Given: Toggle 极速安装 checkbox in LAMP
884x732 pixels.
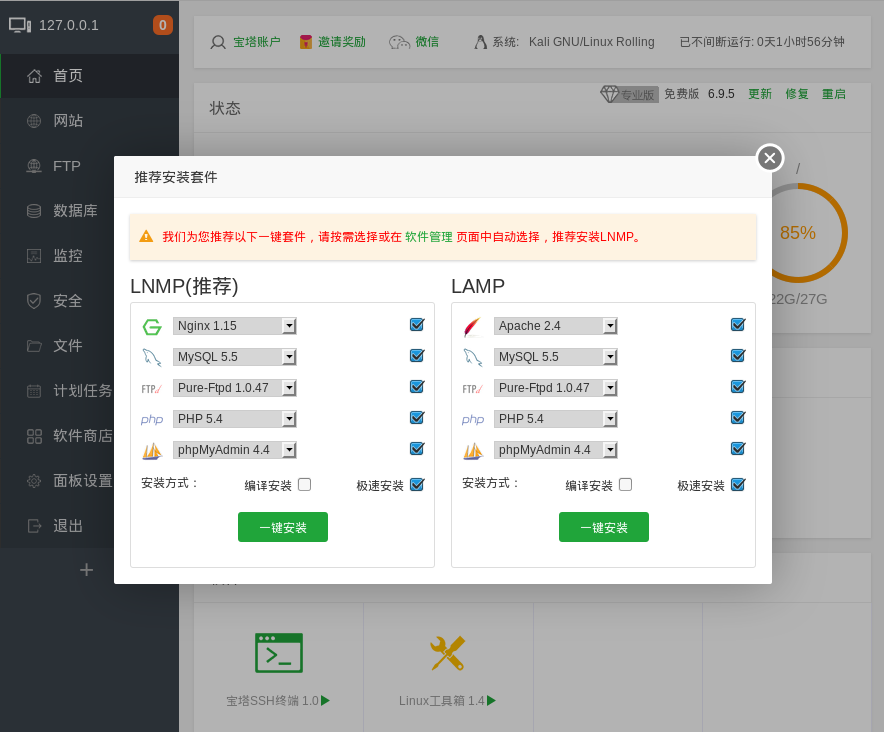Looking at the screenshot, I should click(x=738, y=485).
